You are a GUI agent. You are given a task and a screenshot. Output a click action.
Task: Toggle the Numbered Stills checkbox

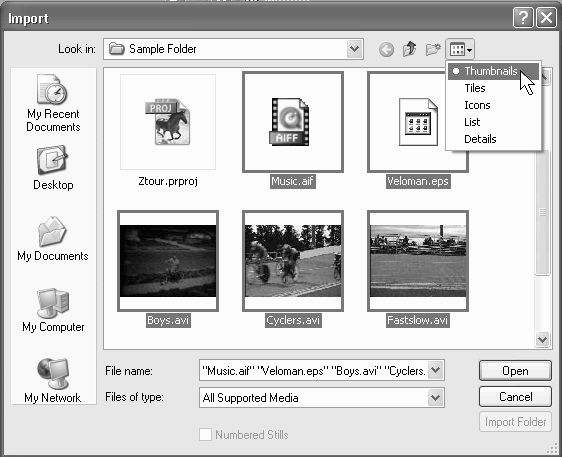(x=205, y=434)
